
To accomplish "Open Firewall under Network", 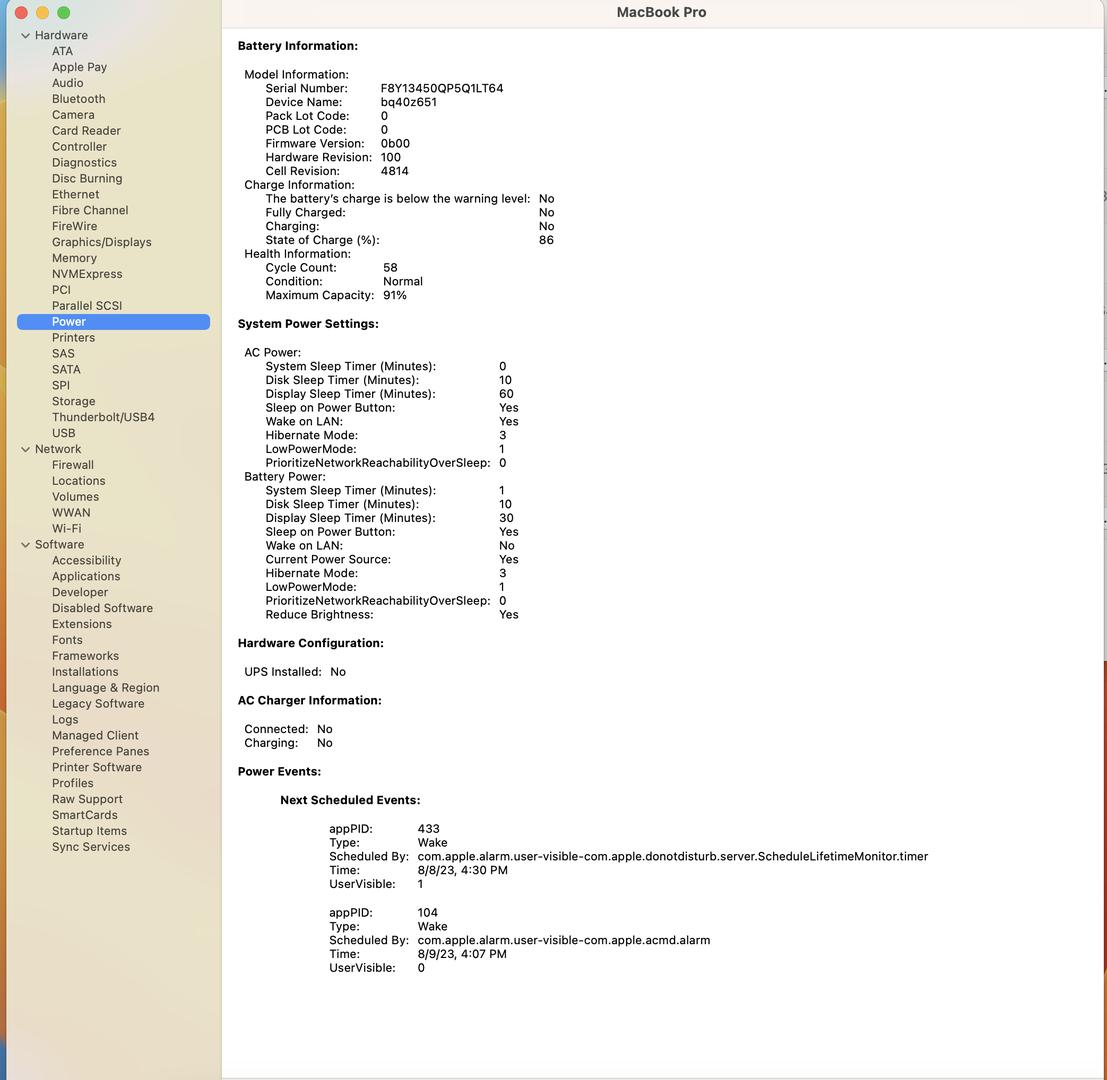I will [72, 465].
